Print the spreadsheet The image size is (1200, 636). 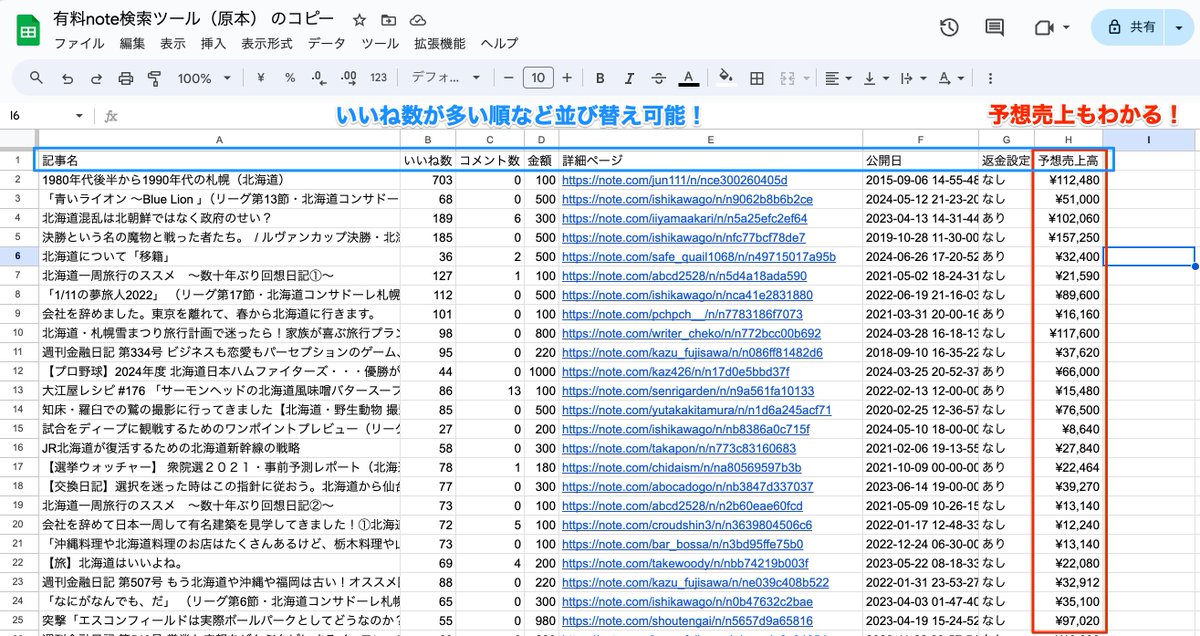click(125, 78)
